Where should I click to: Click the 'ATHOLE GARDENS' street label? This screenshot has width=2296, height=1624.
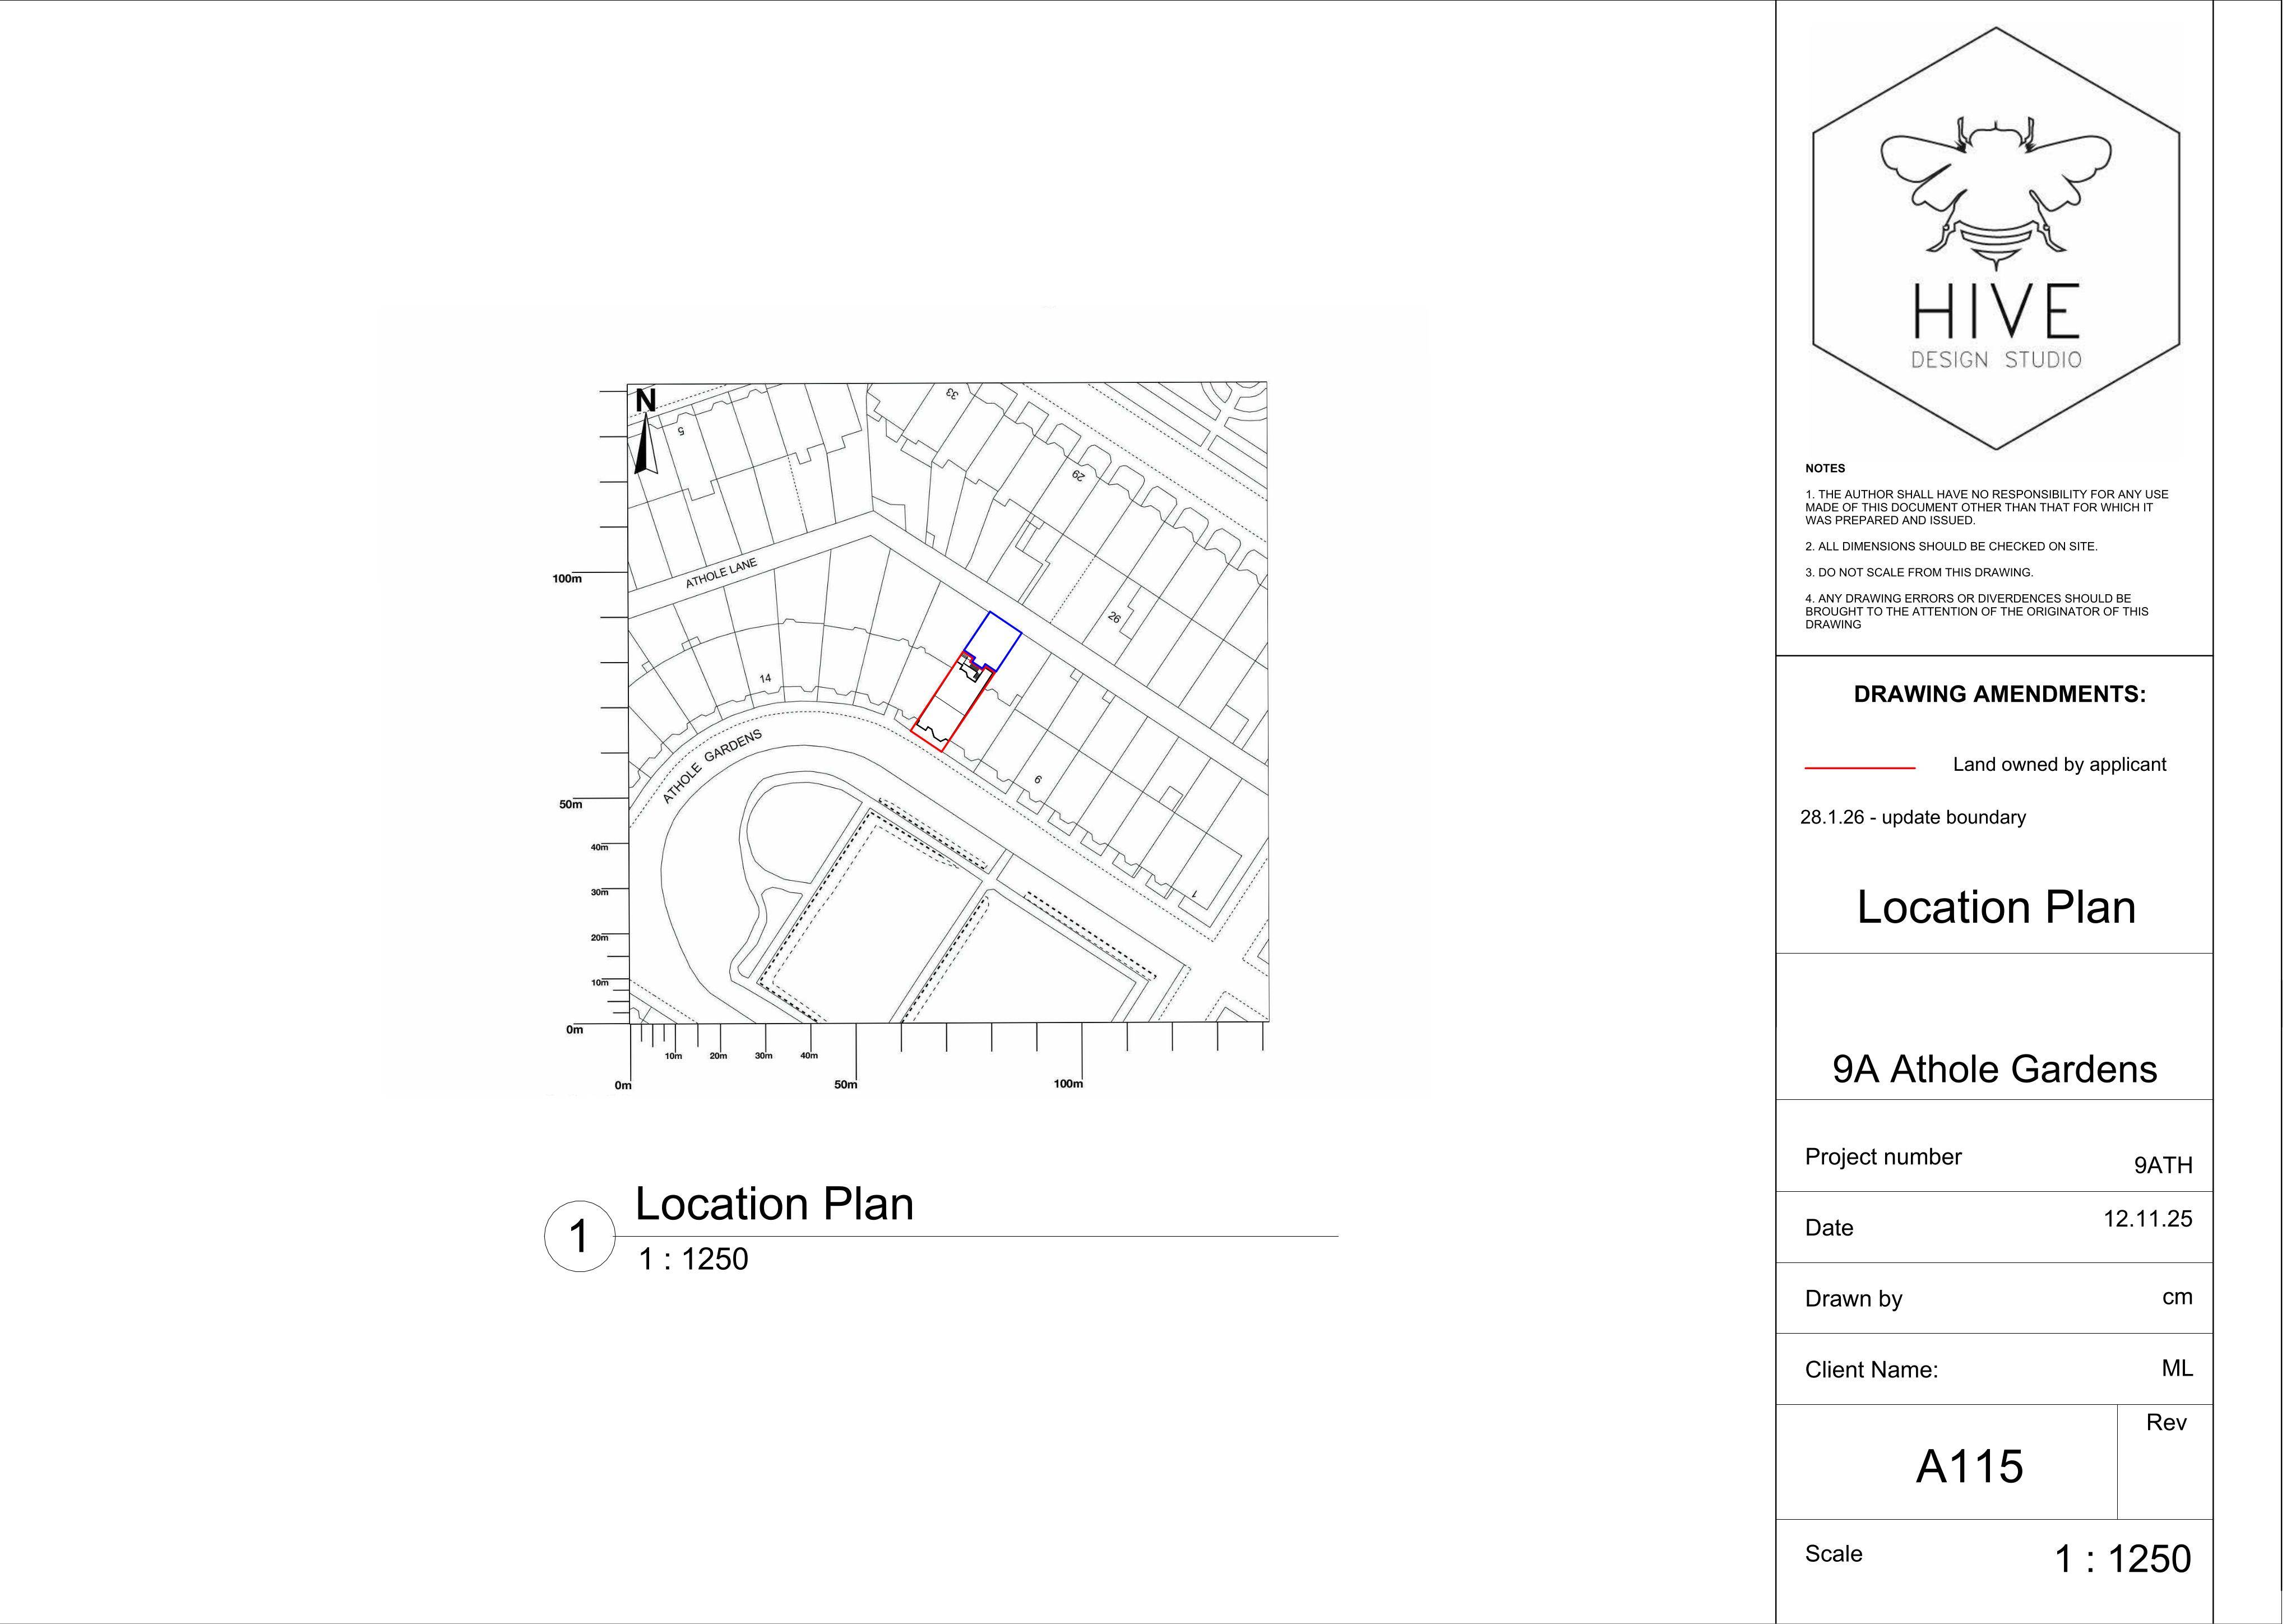click(712, 766)
